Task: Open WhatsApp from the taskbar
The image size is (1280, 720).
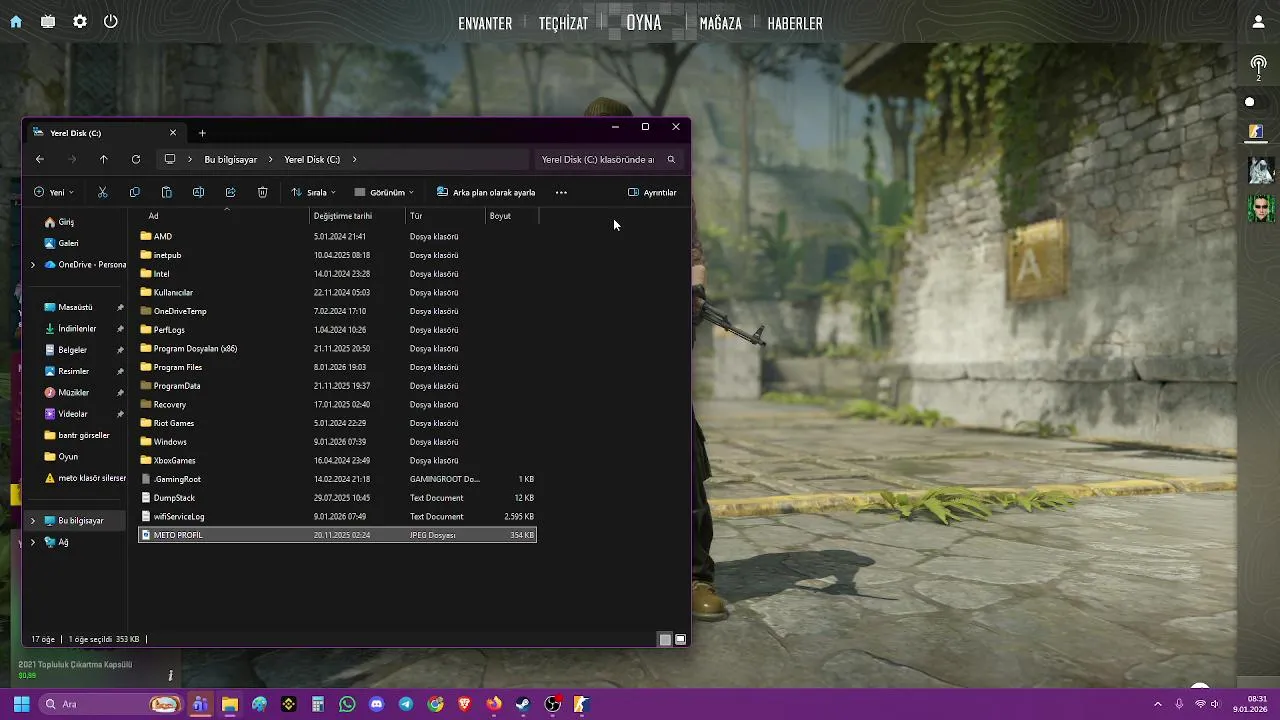Action: tap(347, 704)
